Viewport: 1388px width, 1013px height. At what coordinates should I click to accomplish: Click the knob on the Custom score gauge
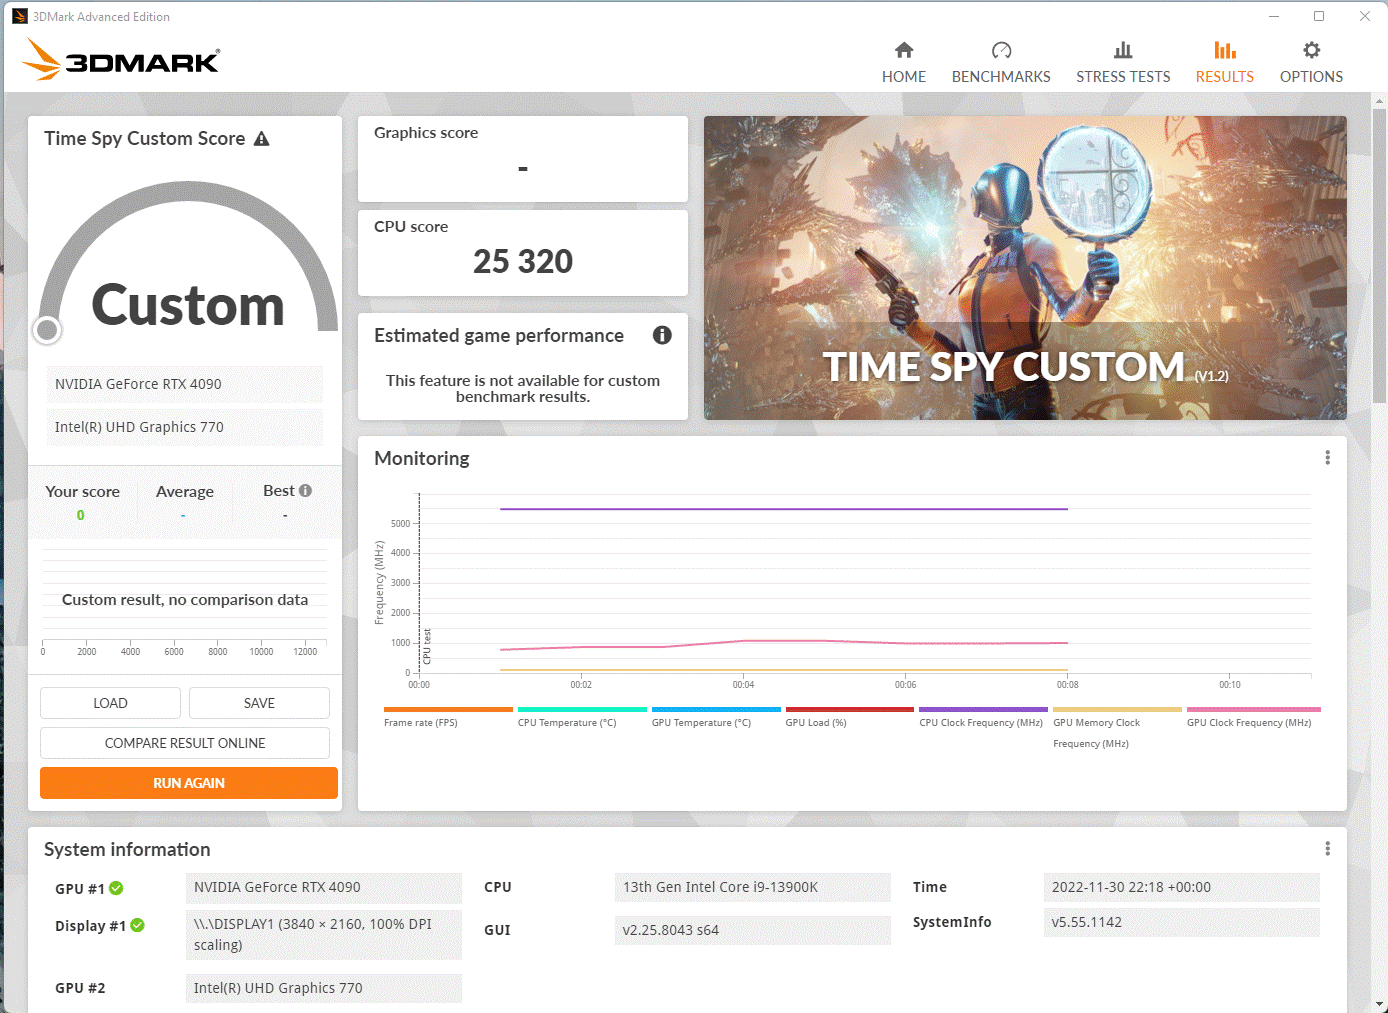[47, 329]
